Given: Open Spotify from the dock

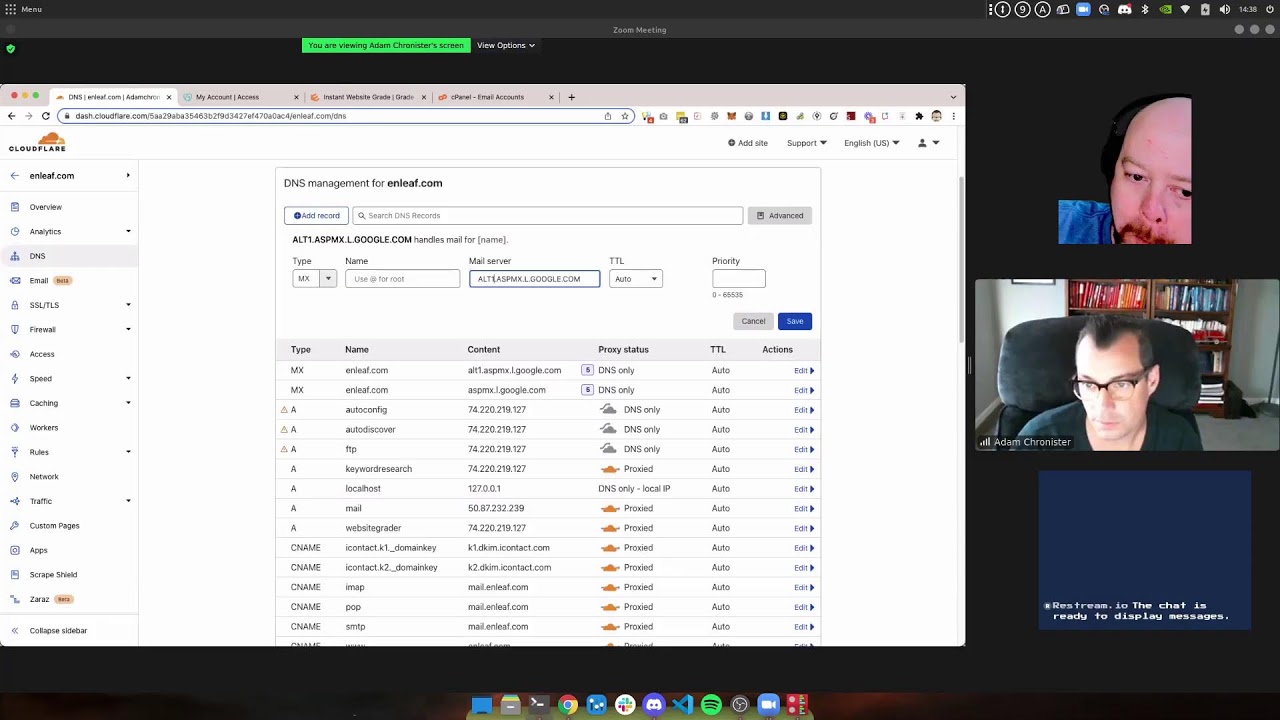Looking at the screenshot, I should [711, 705].
